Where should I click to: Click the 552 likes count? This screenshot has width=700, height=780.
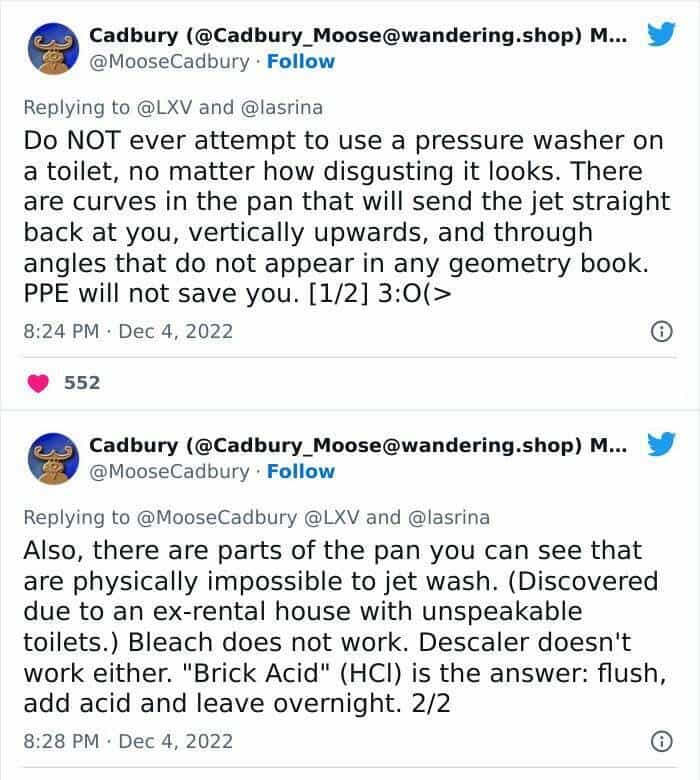click(x=81, y=382)
